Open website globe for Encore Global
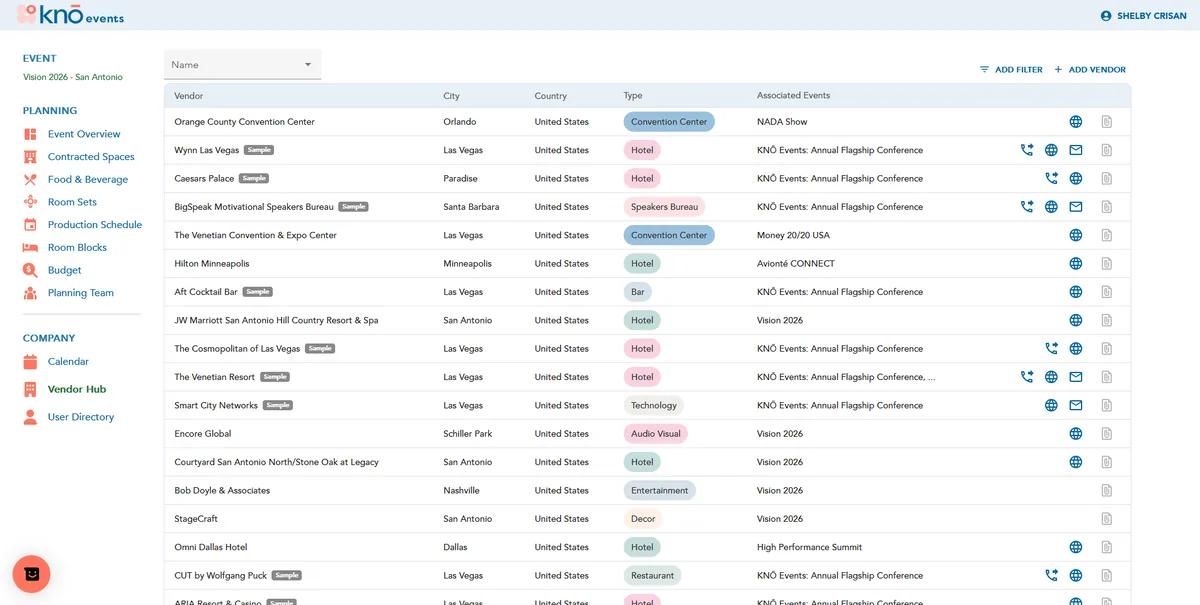Screen dimensions: 1200x605 pyautogui.click(x=1076, y=434)
